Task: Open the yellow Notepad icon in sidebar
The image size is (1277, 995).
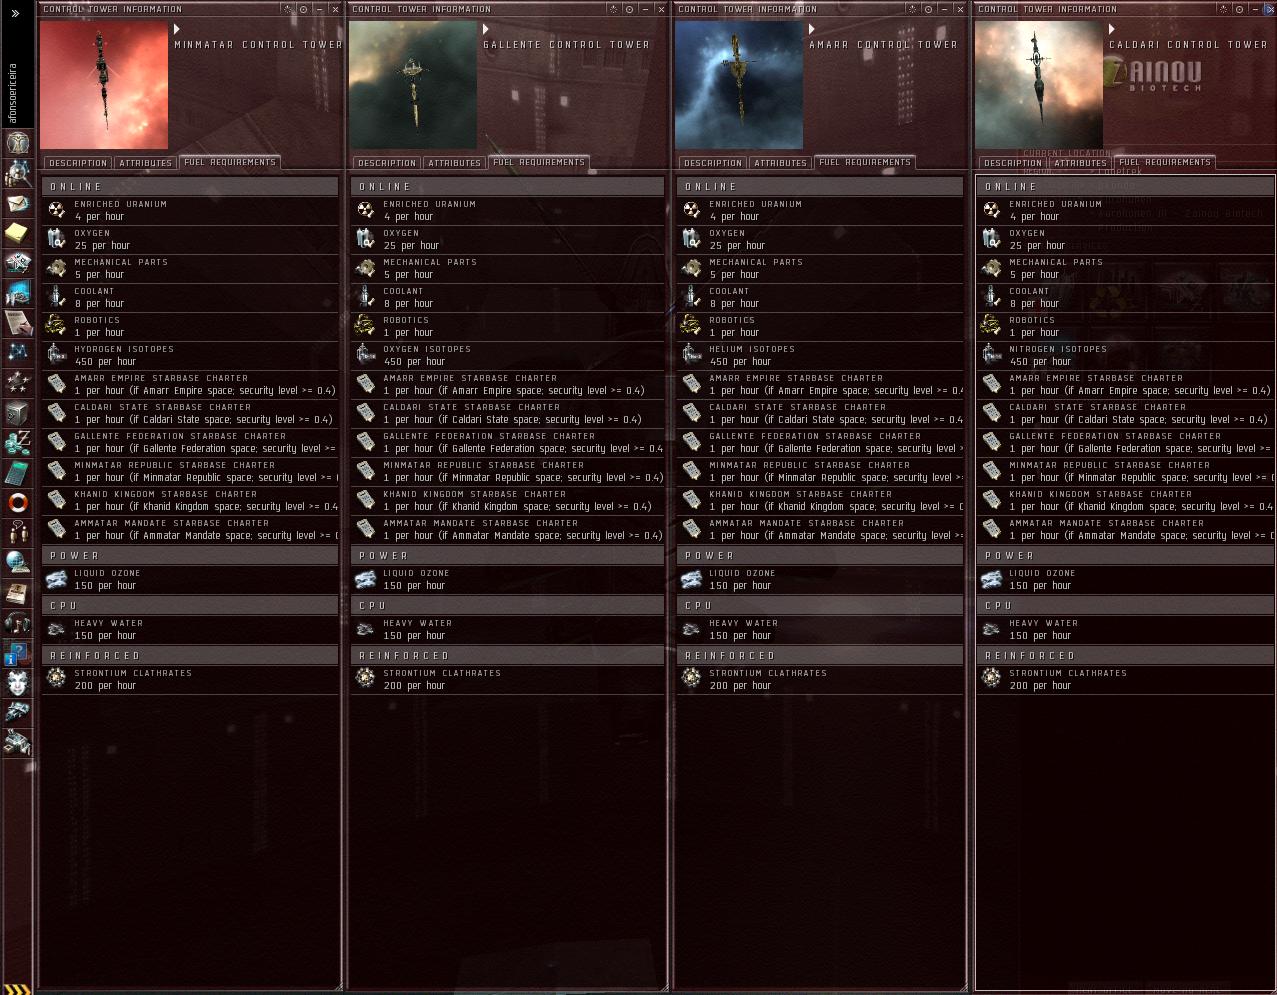Action: [17, 233]
